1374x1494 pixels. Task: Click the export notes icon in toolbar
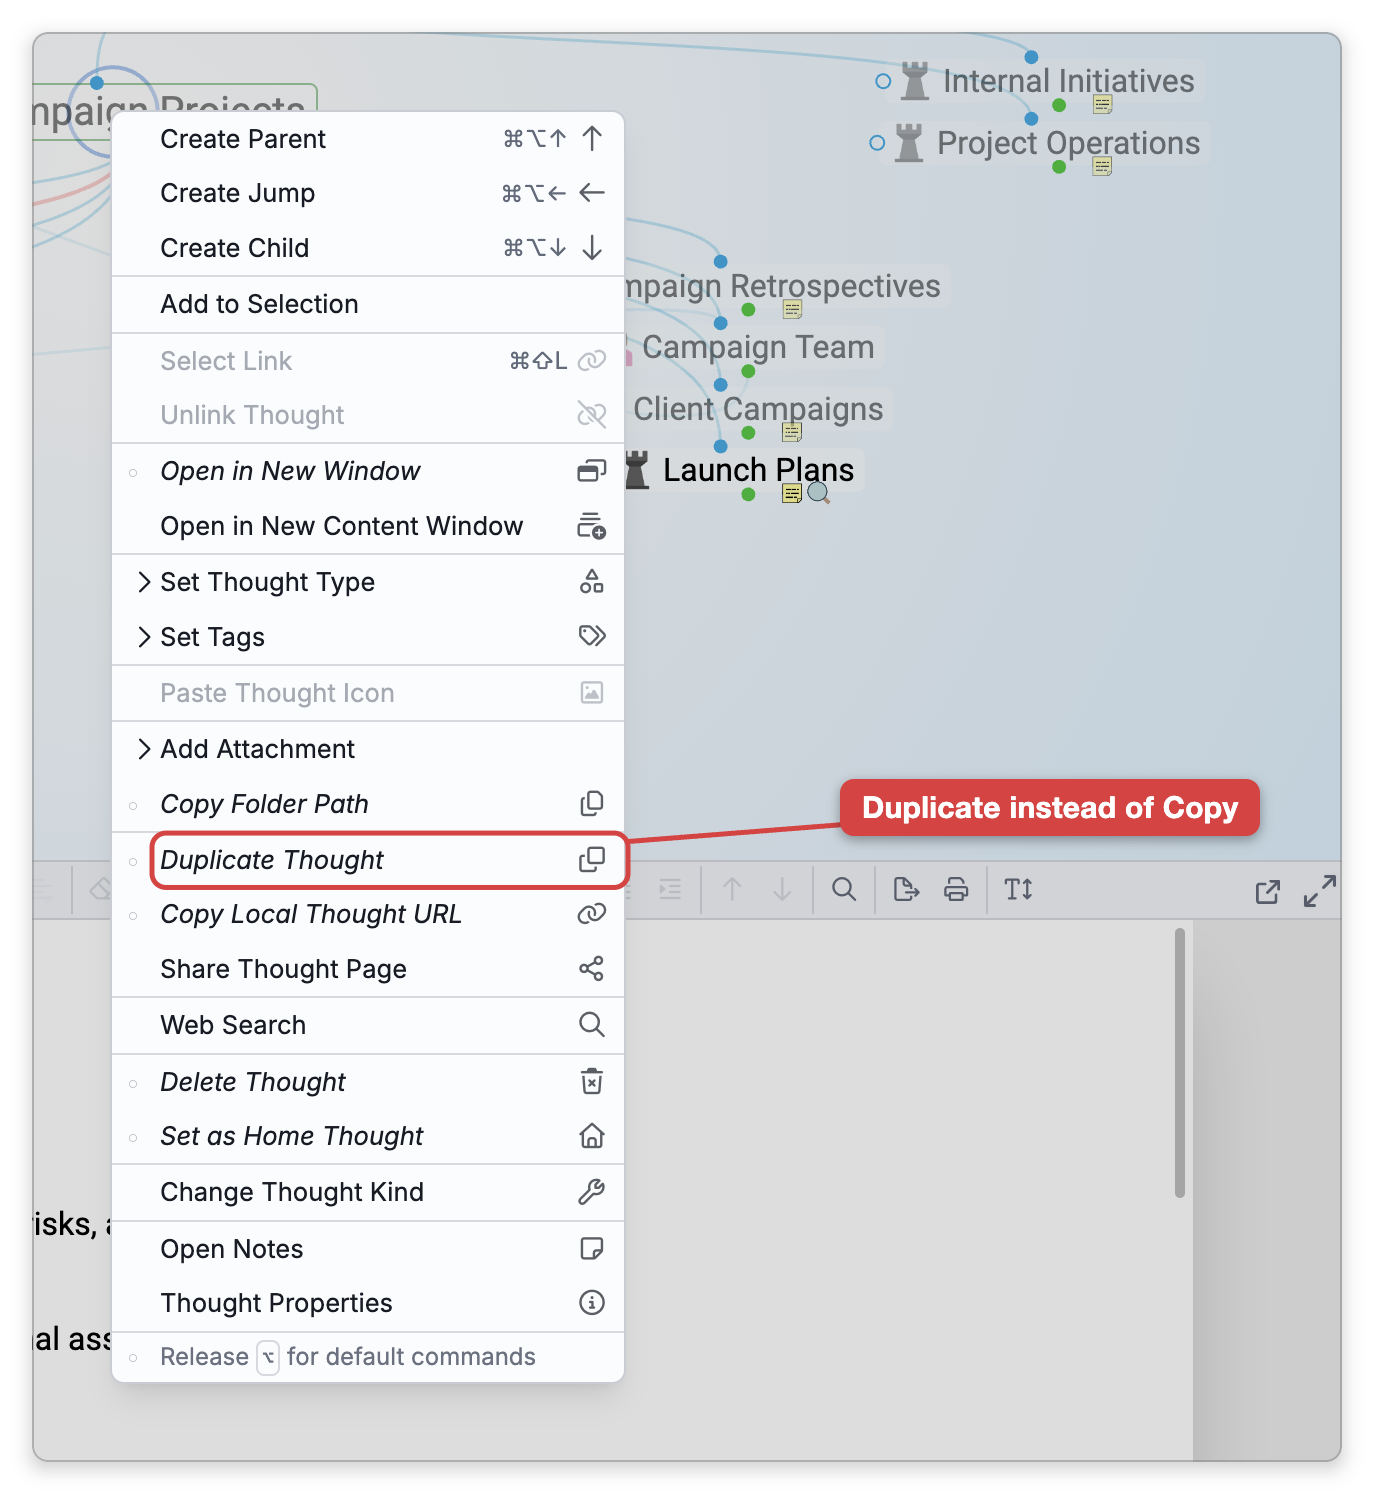(x=906, y=889)
